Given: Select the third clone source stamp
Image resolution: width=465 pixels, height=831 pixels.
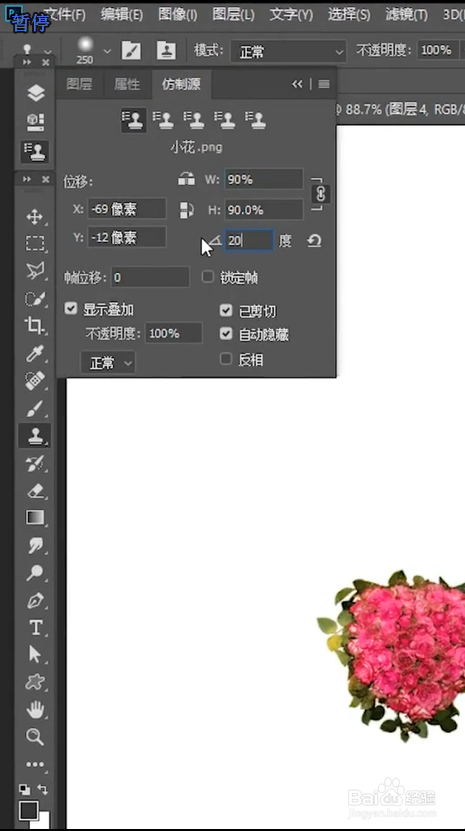Looking at the screenshot, I should coord(195,119).
